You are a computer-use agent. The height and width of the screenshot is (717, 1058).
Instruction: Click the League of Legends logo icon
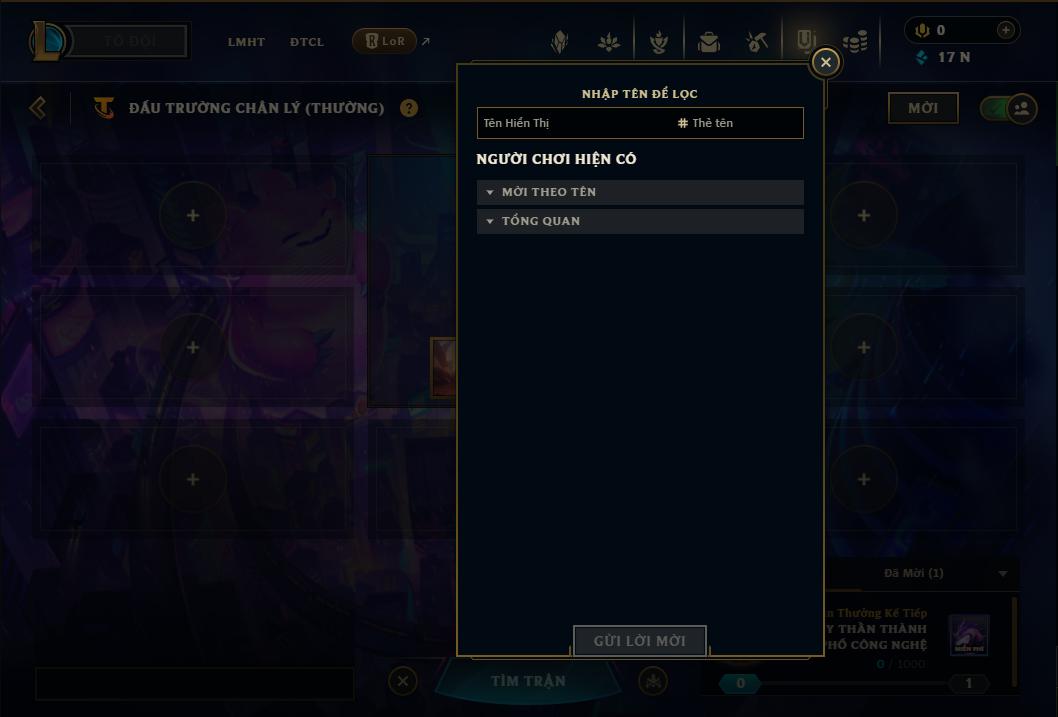pos(48,40)
